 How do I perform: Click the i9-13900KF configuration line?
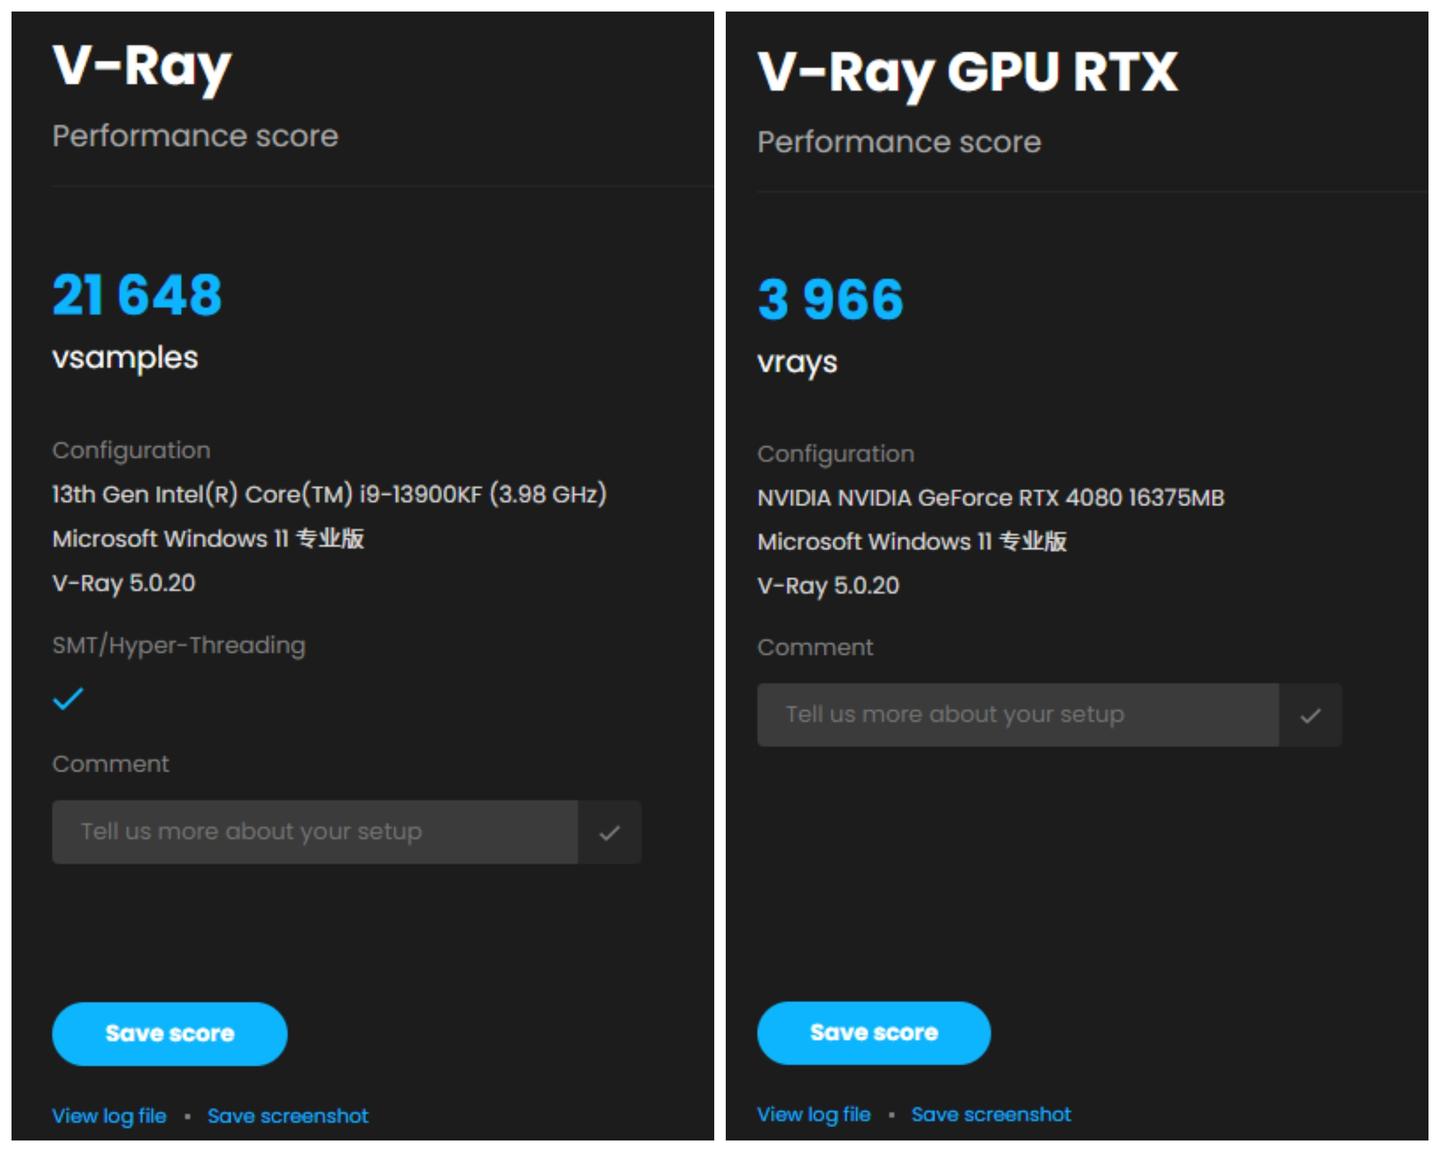tap(329, 494)
